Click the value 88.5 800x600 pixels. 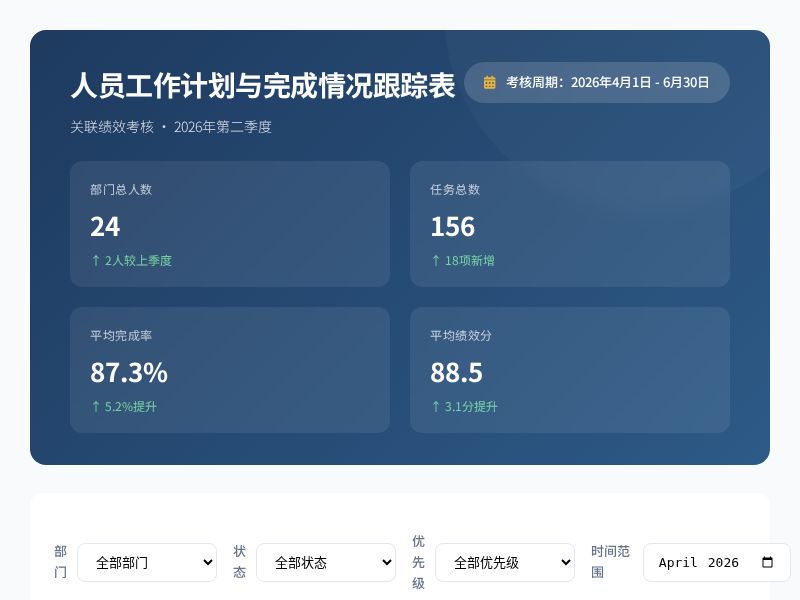point(456,372)
